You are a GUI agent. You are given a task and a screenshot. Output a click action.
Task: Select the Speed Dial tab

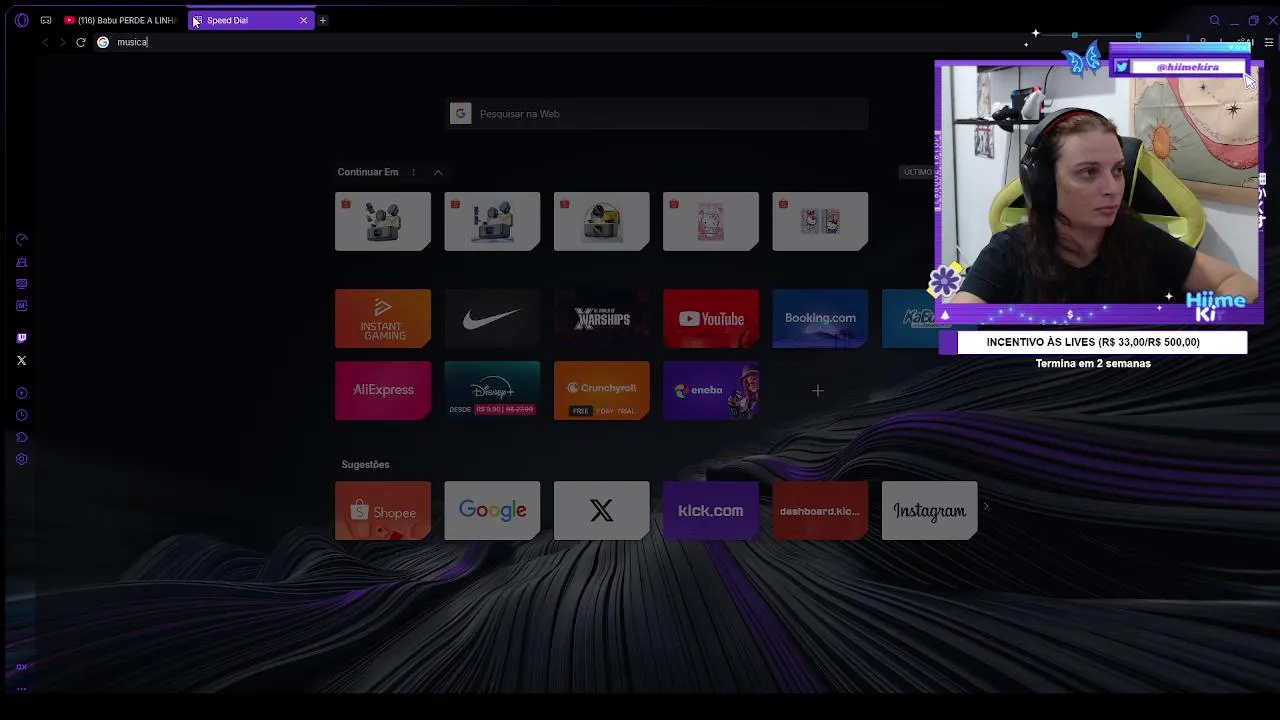pos(250,20)
